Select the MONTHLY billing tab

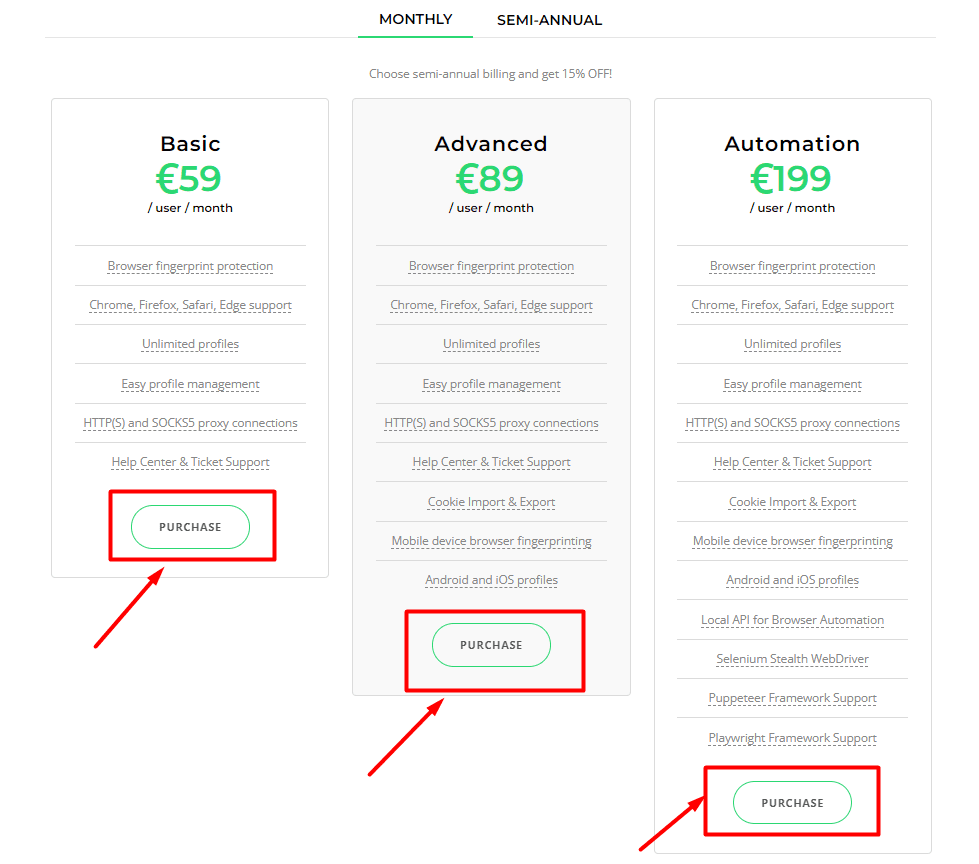(415, 19)
